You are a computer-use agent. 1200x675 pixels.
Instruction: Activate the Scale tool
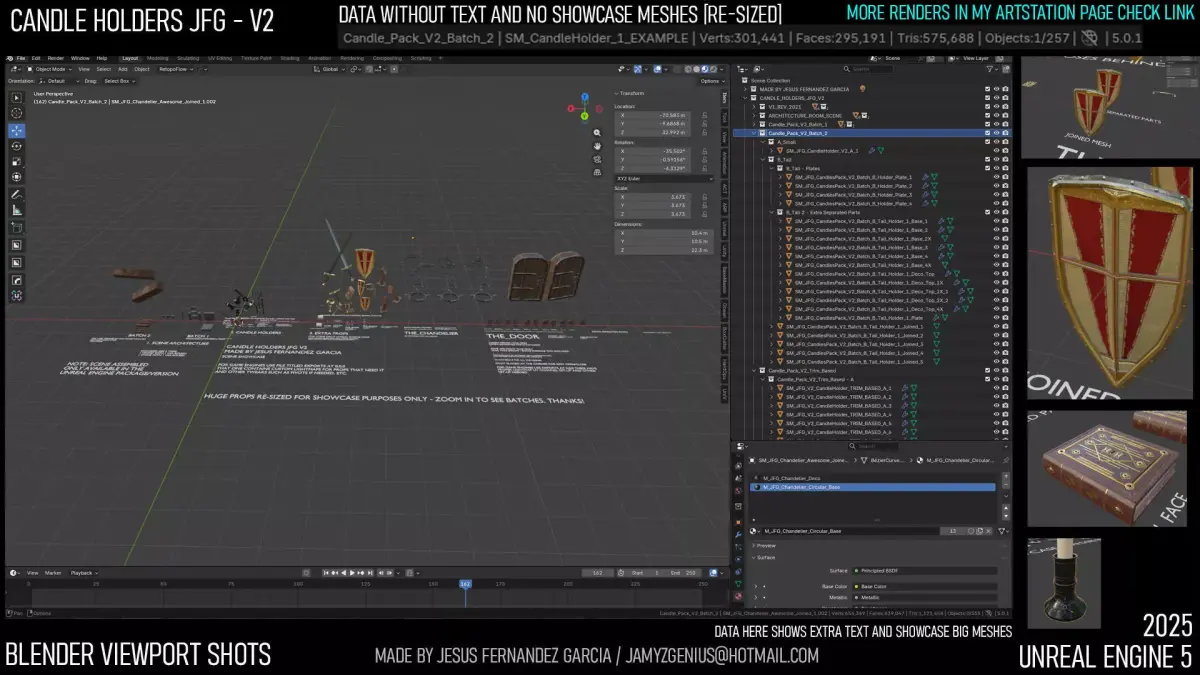[x=16, y=162]
